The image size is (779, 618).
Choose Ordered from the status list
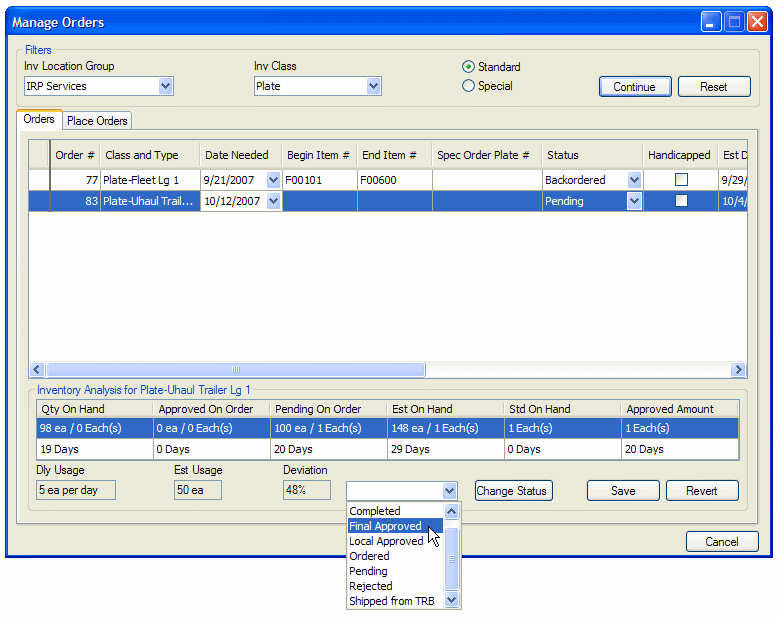(x=395, y=556)
